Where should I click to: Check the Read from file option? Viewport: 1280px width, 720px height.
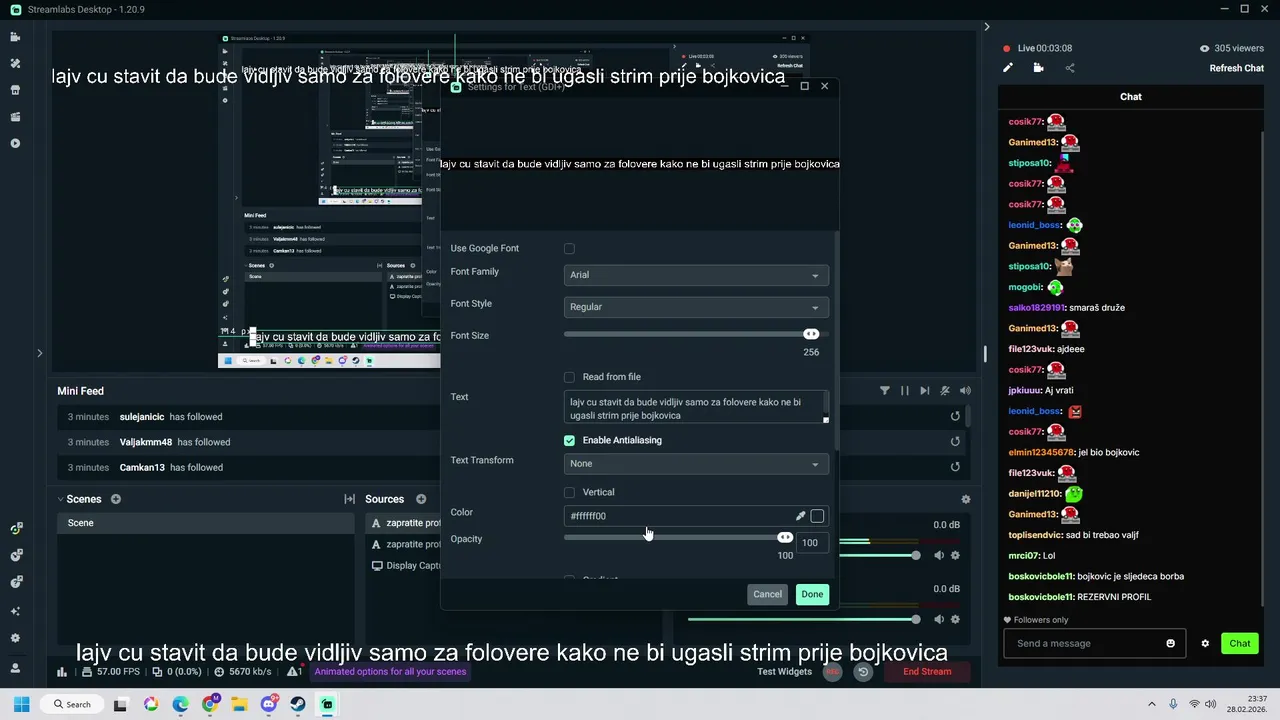coord(569,377)
